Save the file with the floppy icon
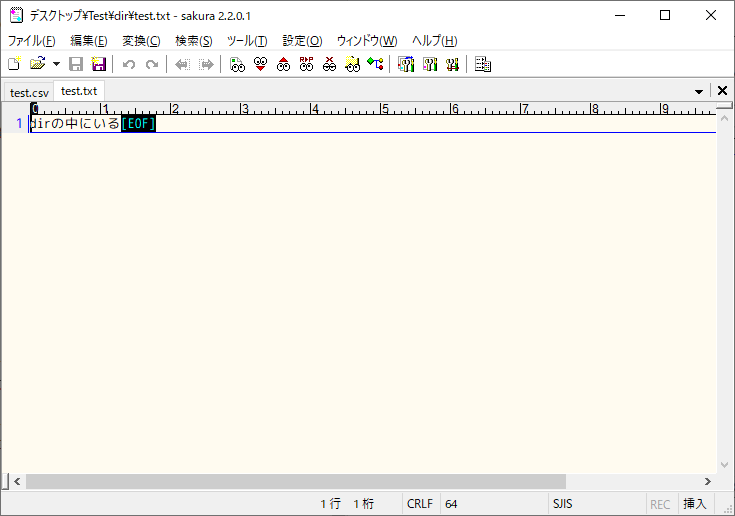Viewport: 735px width, 516px height. (x=75, y=64)
